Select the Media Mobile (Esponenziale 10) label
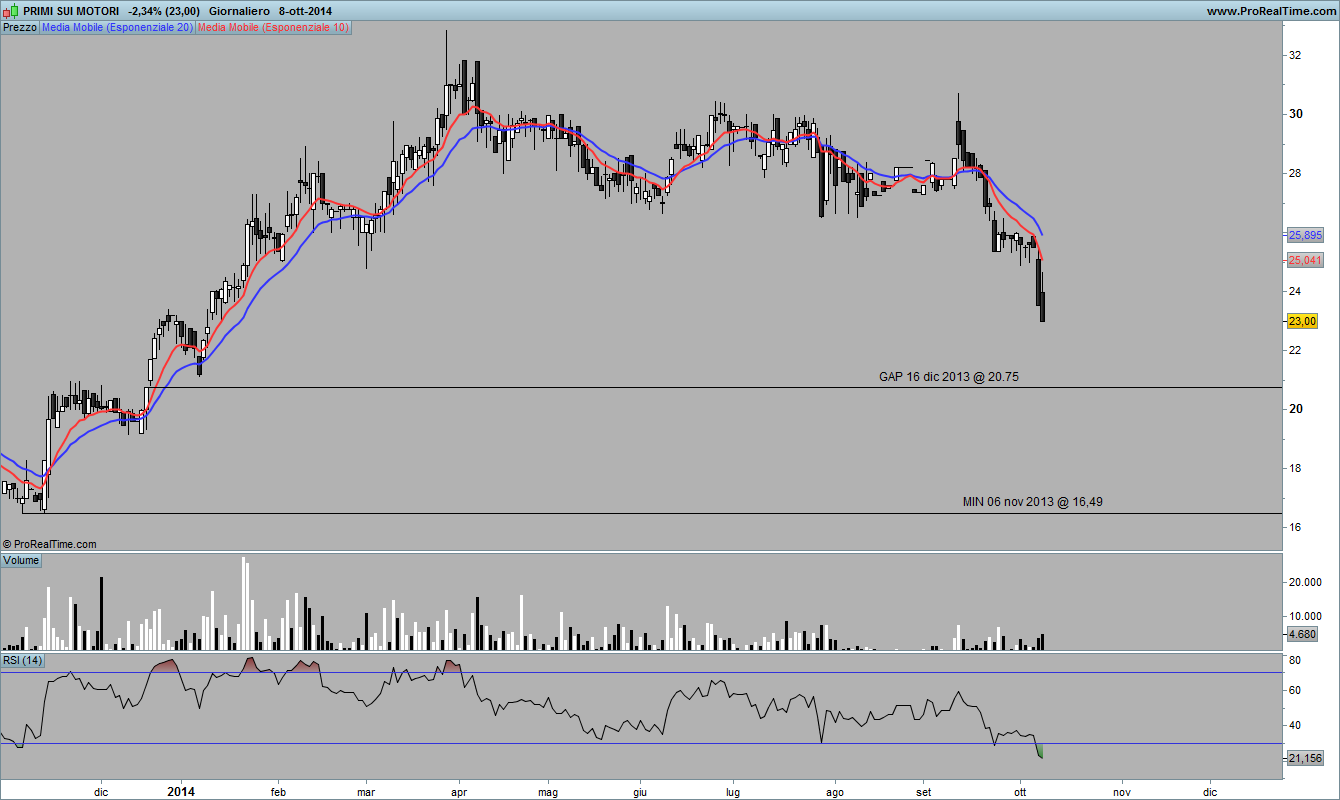The image size is (1340, 800). pyautogui.click(x=274, y=28)
